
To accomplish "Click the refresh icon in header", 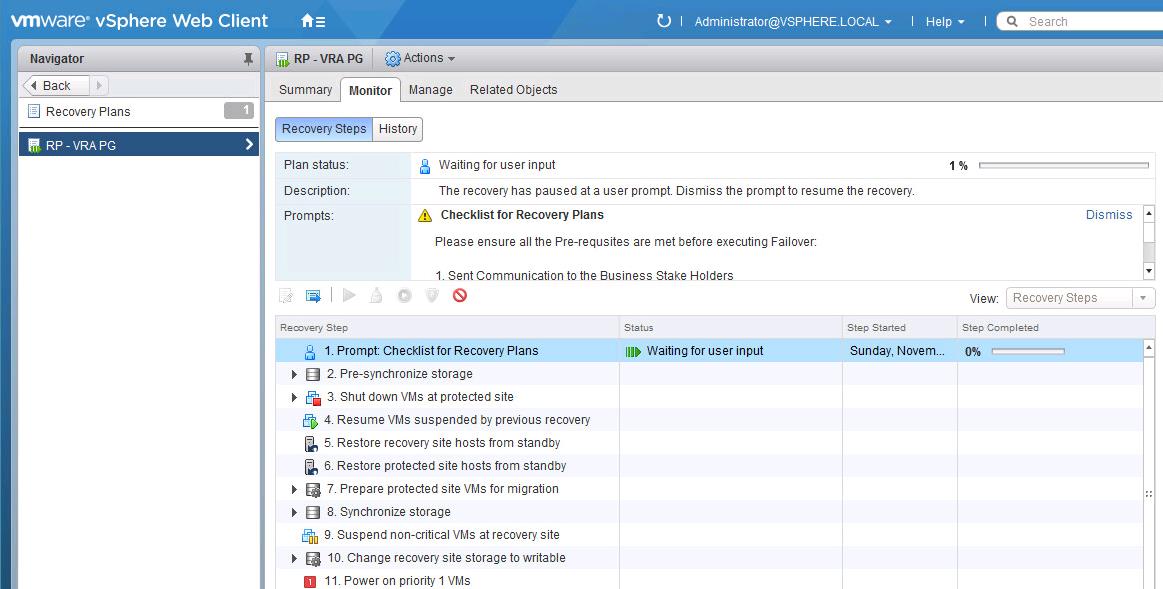I will [664, 21].
